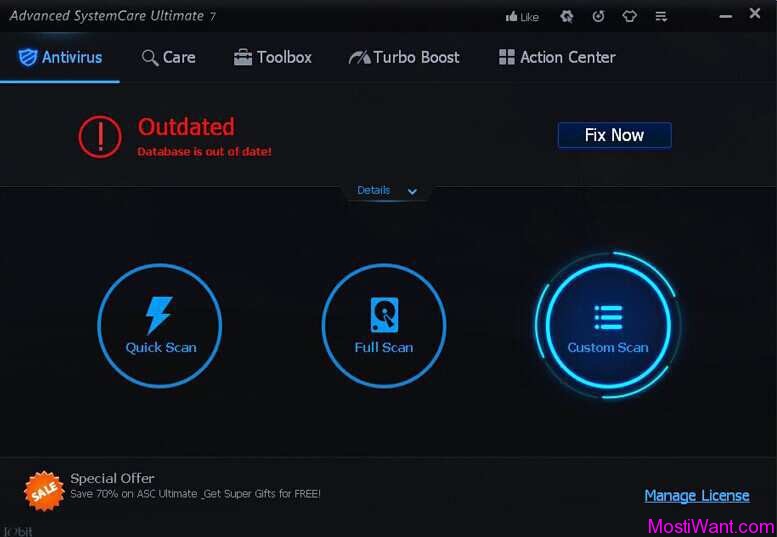
Task: Open the more options menu icon
Action: coord(661,17)
